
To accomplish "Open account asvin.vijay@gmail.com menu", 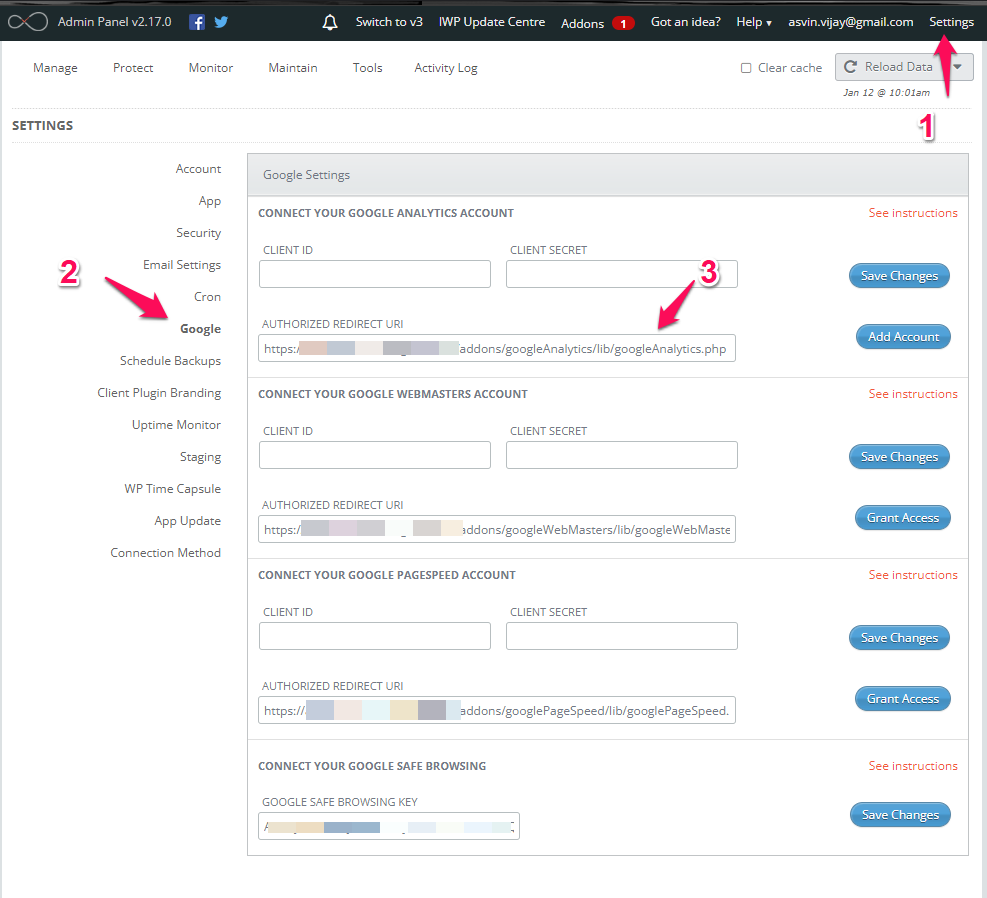I will [x=850, y=22].
